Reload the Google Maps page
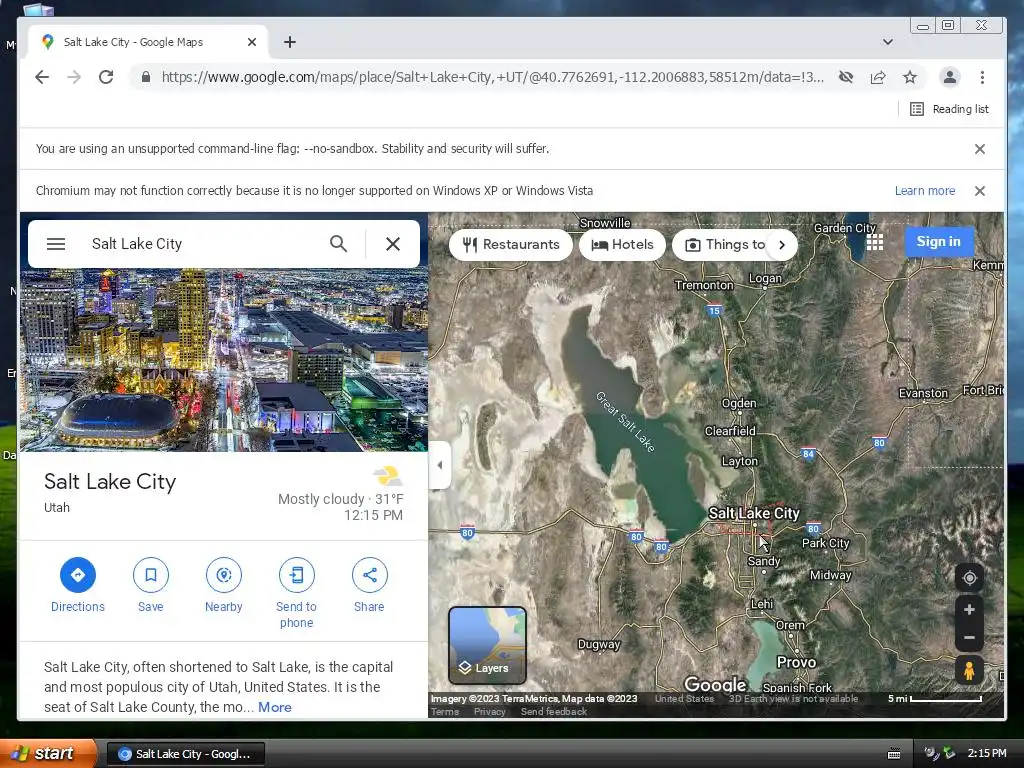Viewport: 1024px width, 768px height. tap(106, 77)
